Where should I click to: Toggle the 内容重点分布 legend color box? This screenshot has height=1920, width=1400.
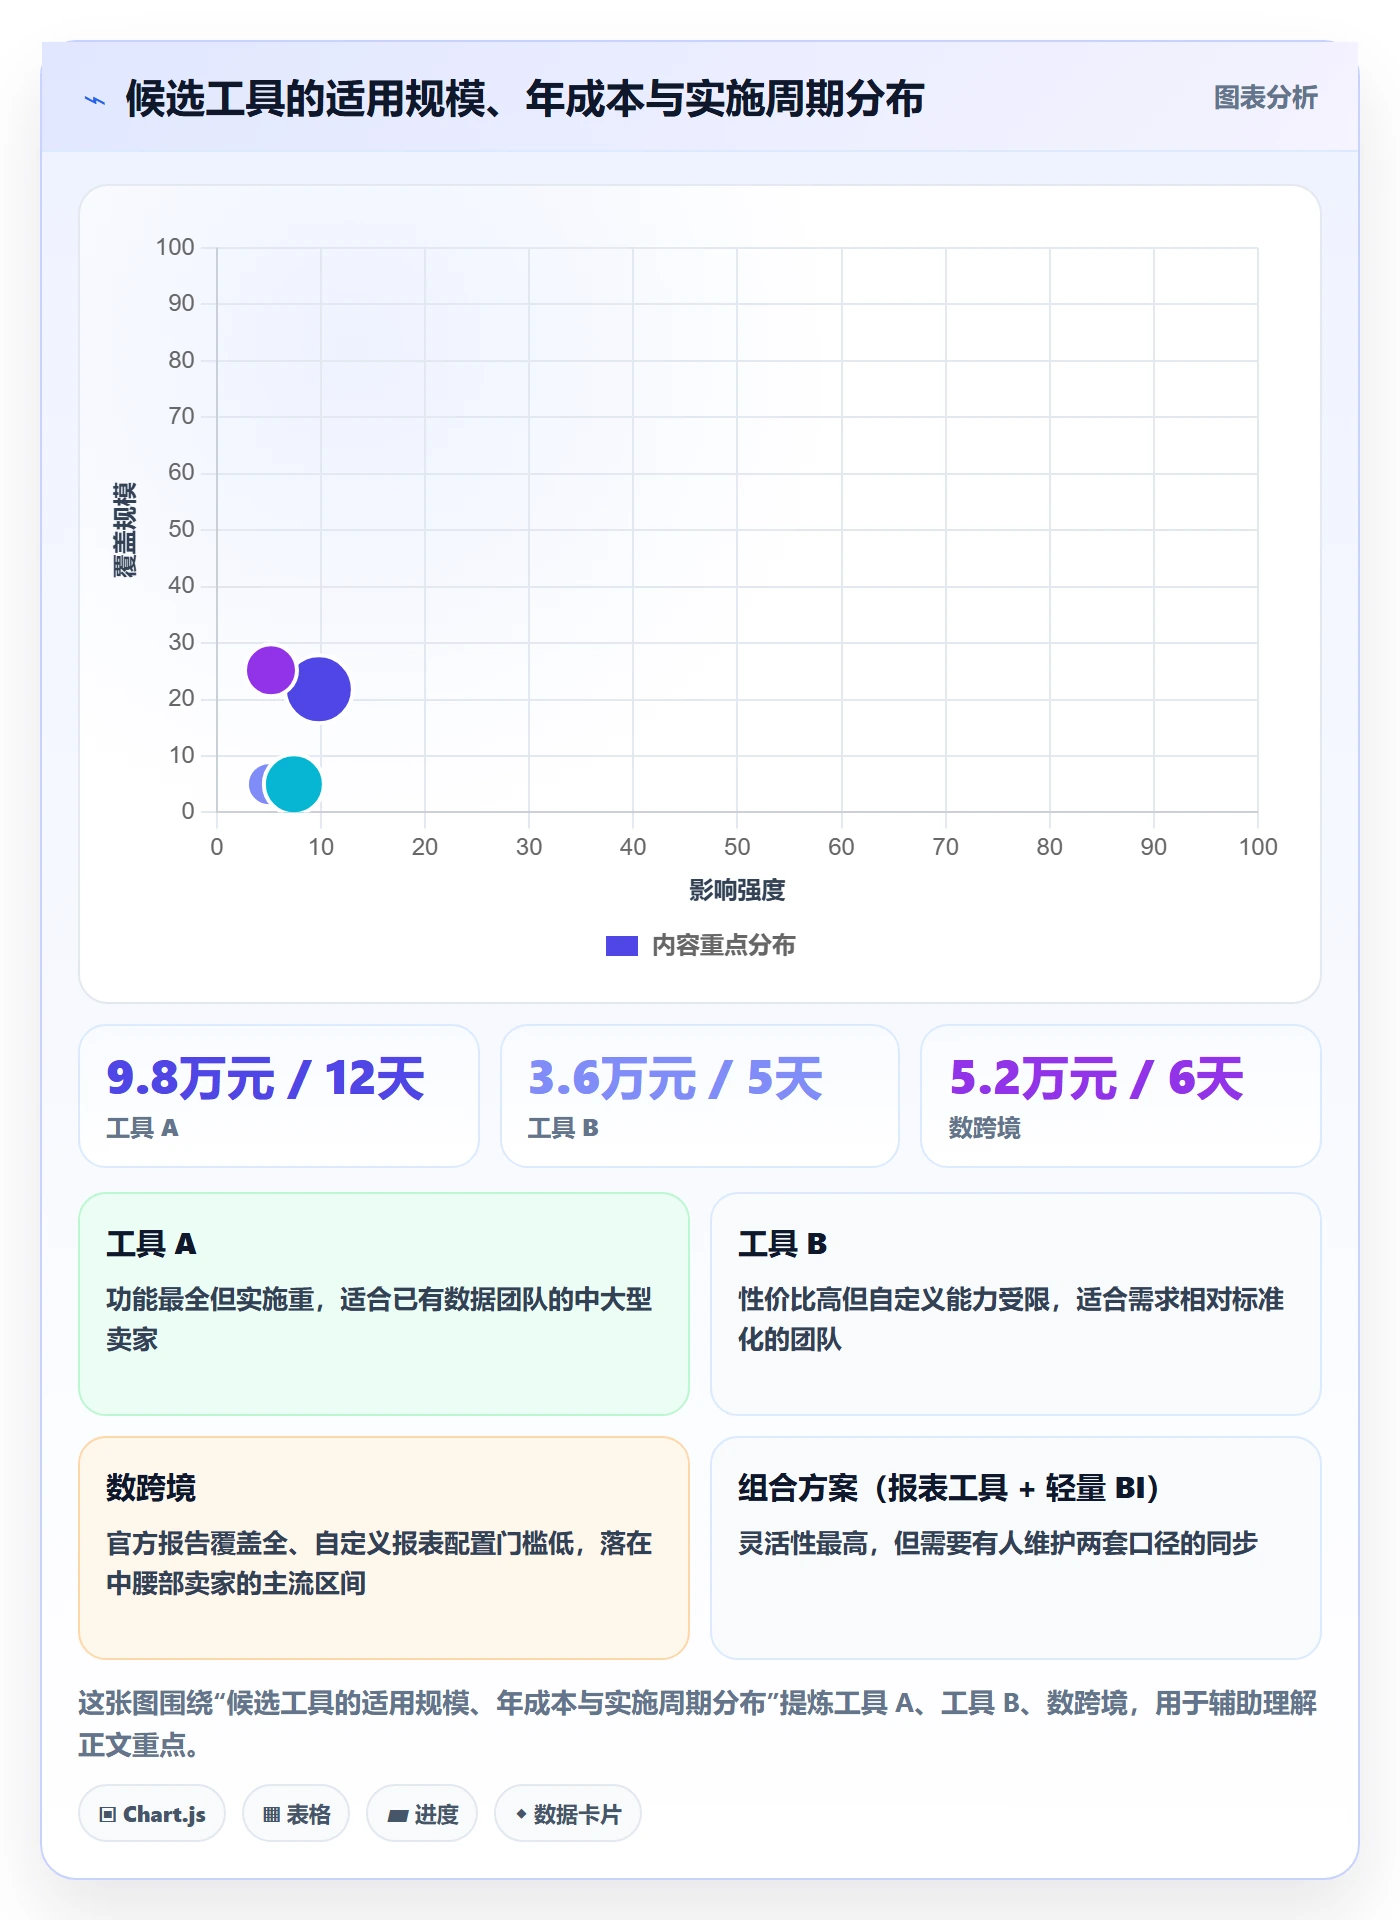click(x=621, y=946)
